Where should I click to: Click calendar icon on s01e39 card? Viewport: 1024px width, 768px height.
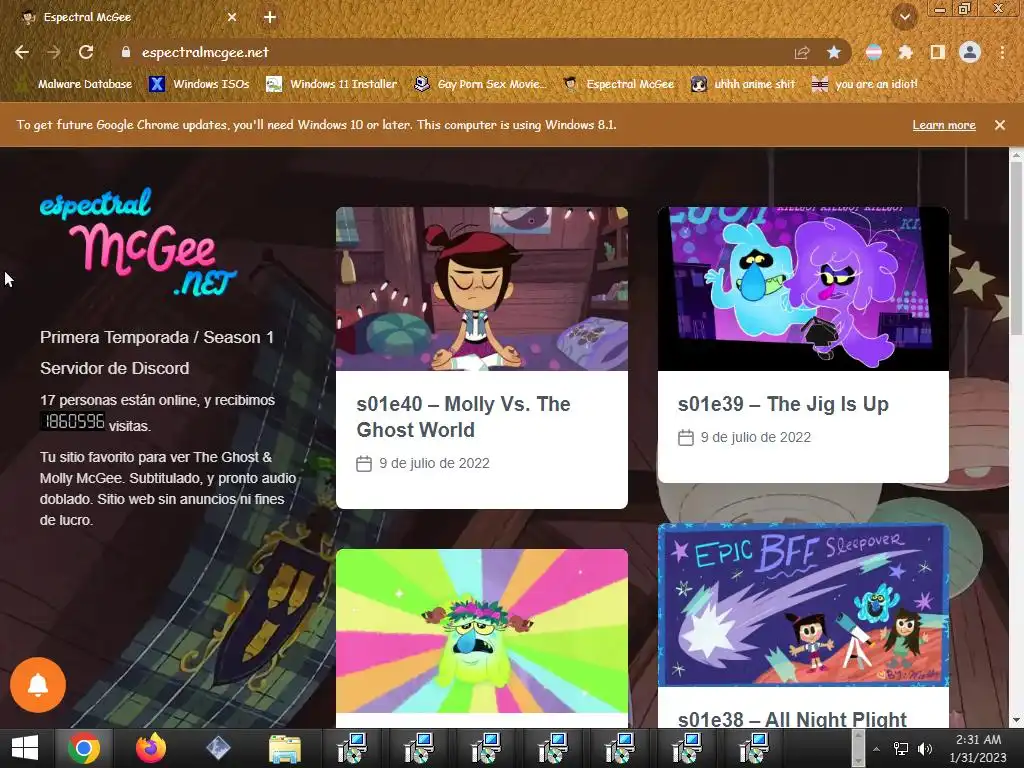coord(686,438)
